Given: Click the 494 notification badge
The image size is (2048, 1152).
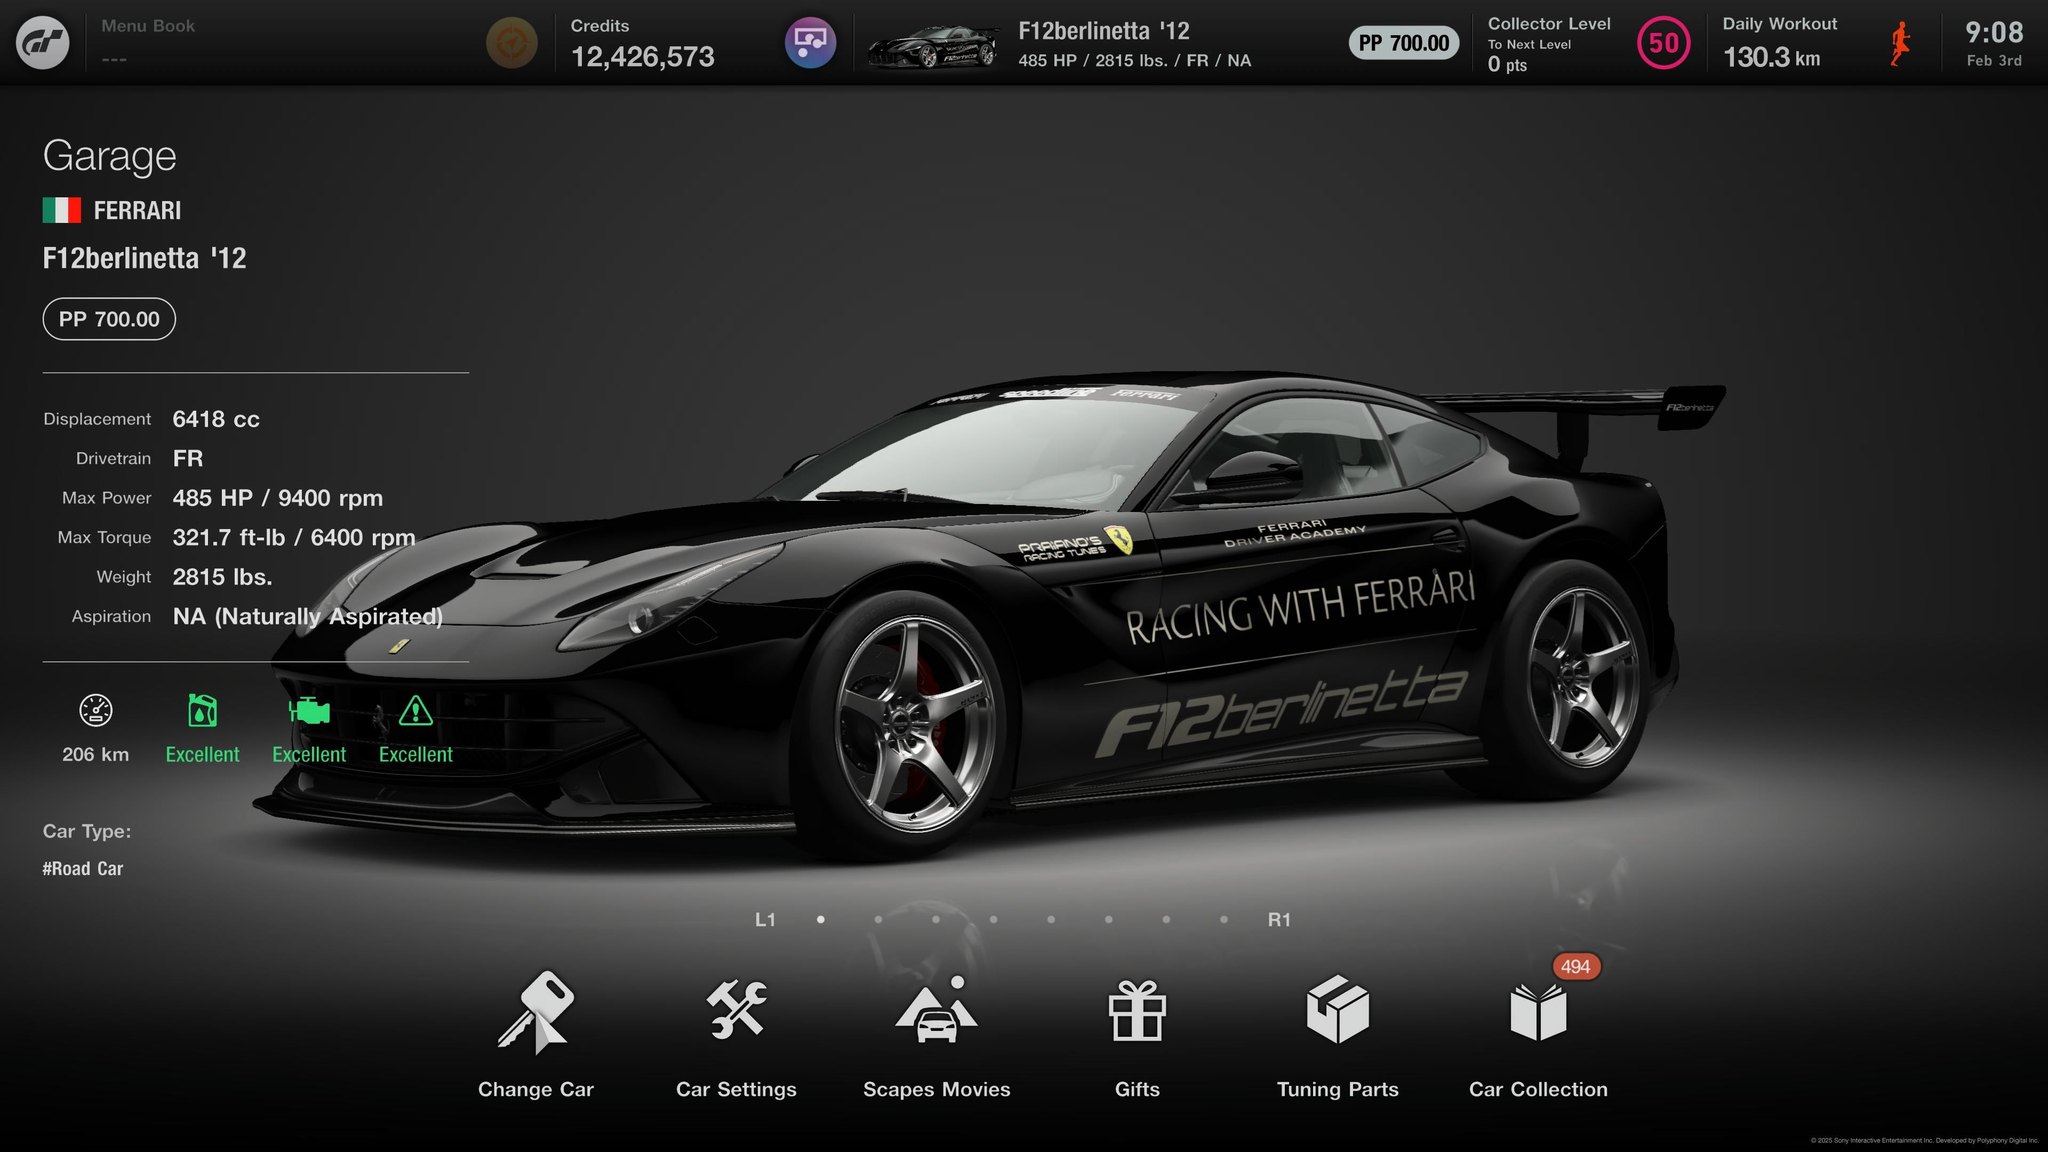Looking at the screenshot, I should (1576, 967).
